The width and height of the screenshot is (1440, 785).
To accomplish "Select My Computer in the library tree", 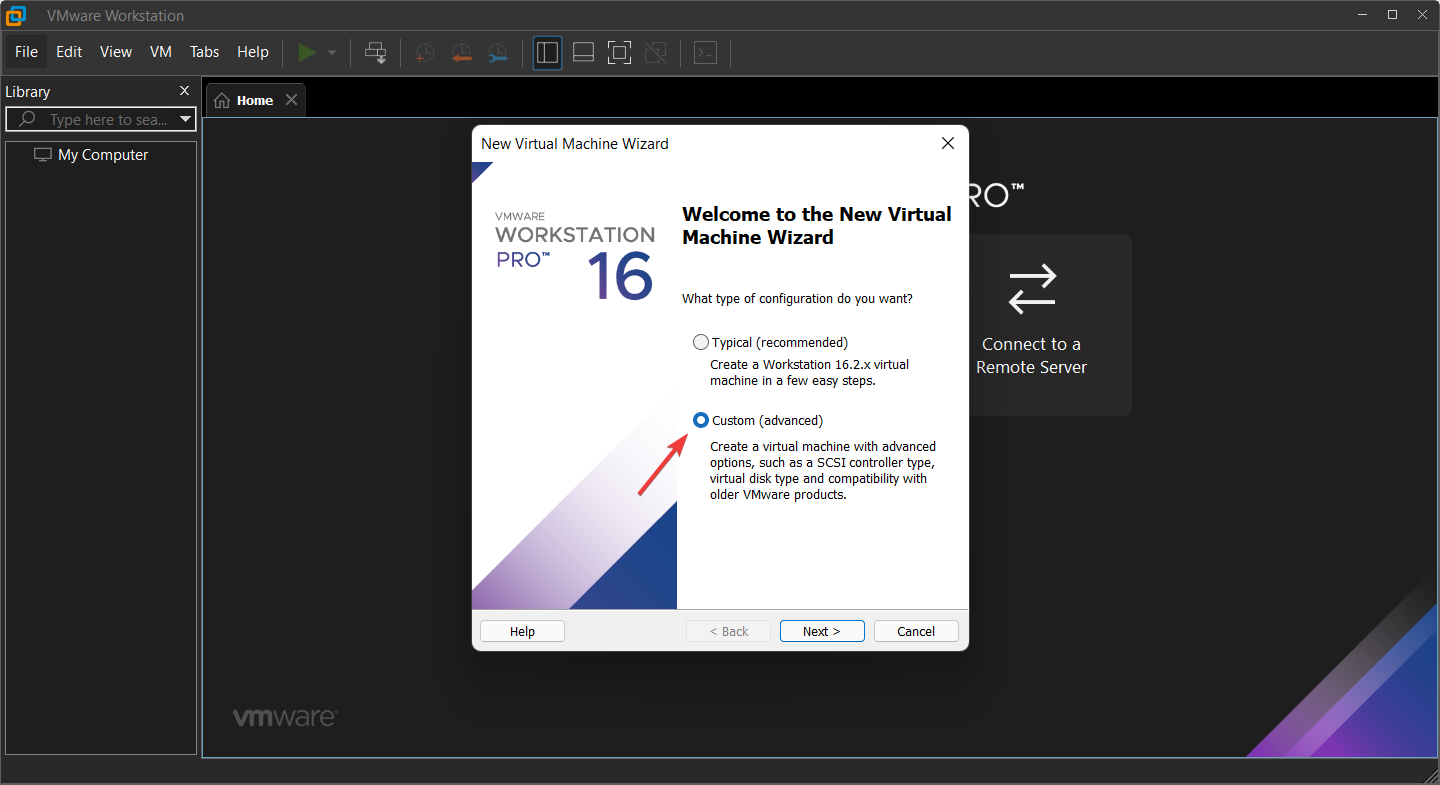I will tap(91, 155).
